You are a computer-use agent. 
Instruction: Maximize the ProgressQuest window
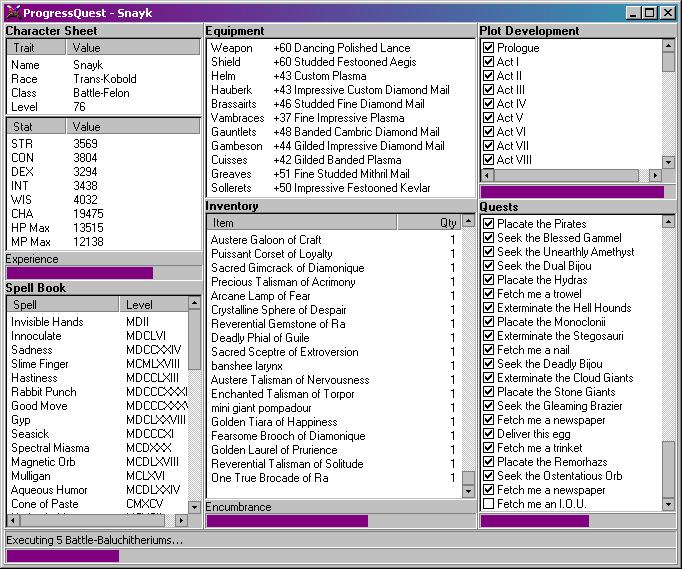pos(649,13)
